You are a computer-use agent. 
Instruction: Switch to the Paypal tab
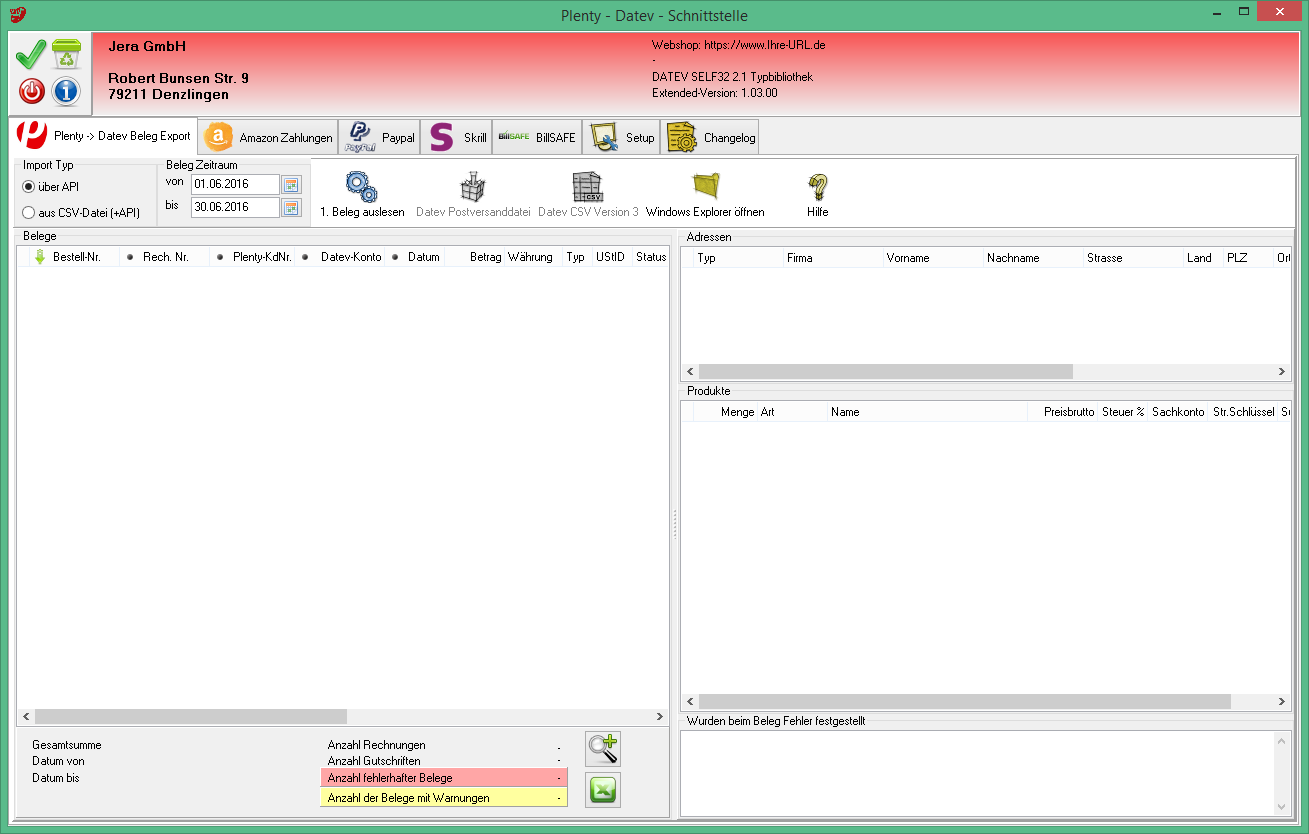[380, 138]
